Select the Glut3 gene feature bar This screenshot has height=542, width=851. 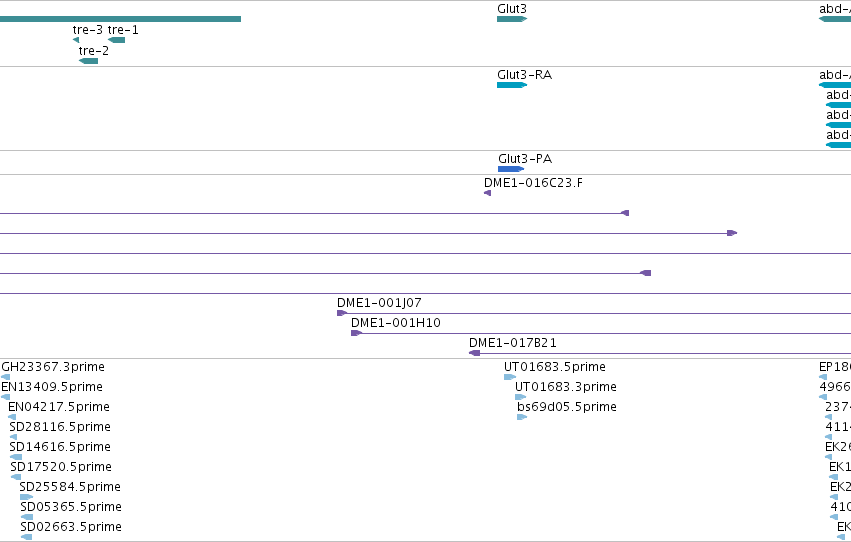[x=512, y=19]
